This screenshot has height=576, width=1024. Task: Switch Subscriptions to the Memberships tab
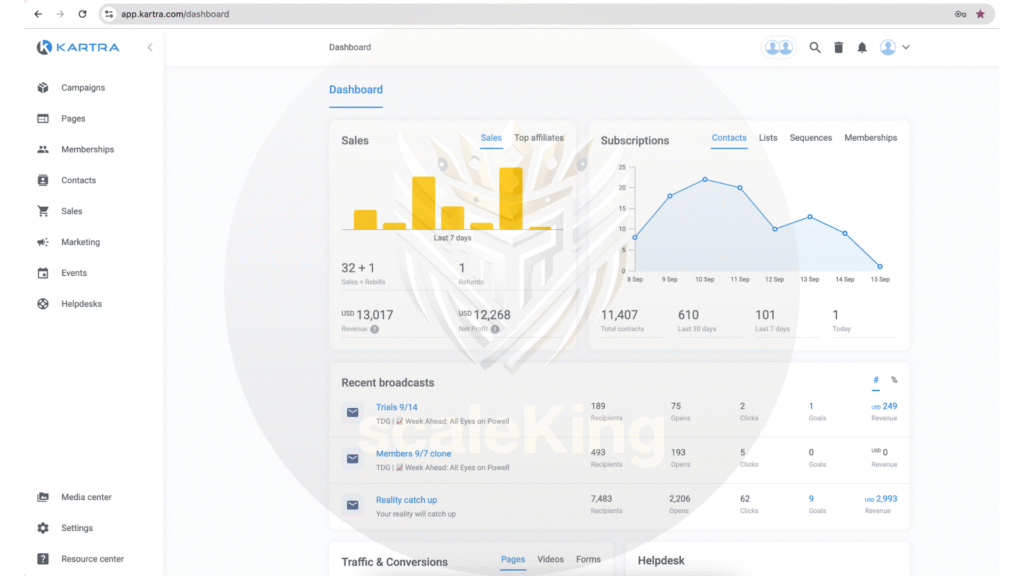(x=870, y=138)
